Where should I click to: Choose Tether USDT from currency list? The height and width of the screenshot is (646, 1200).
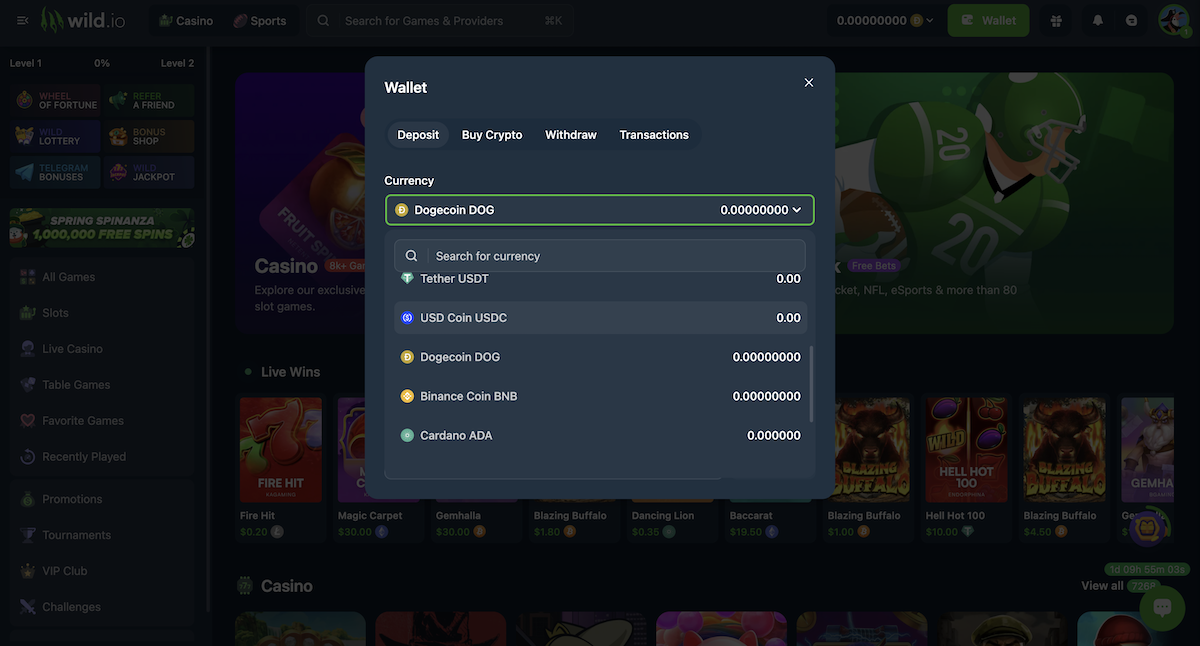[x=599, y=279]
